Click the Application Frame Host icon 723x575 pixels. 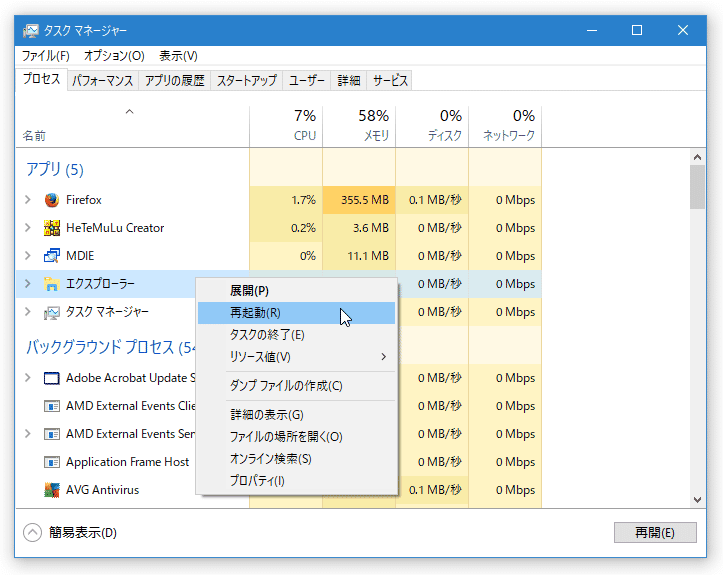pyautogui.click(x=52, y=462)
